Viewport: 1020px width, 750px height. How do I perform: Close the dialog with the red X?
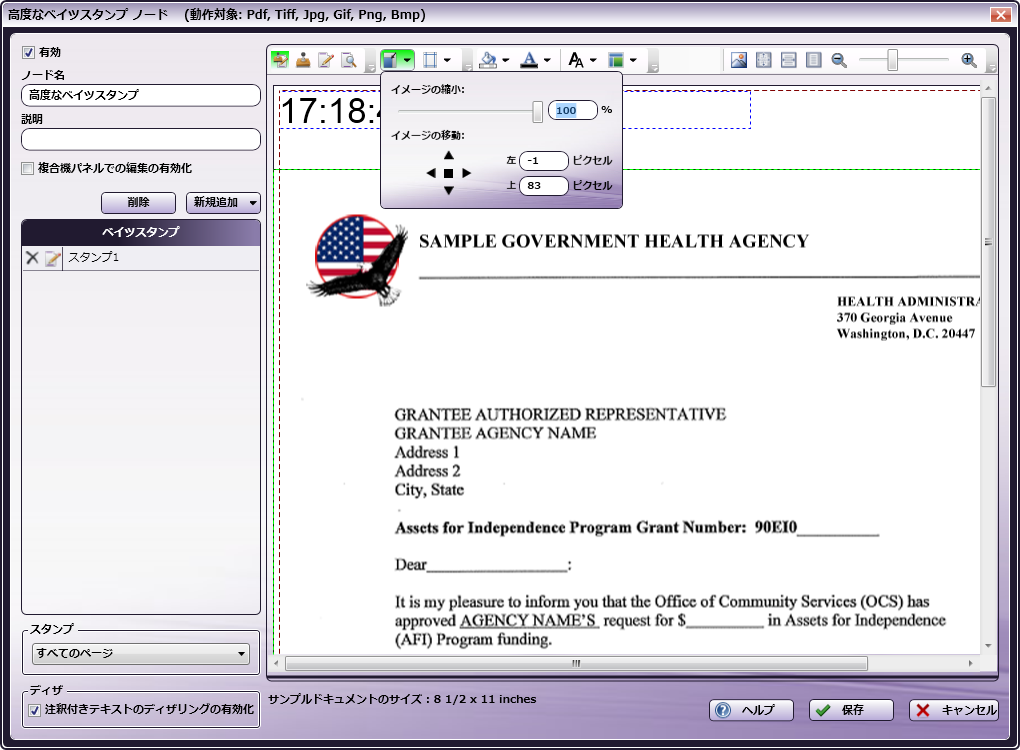pyautogui.click(x=1000, y=14)
